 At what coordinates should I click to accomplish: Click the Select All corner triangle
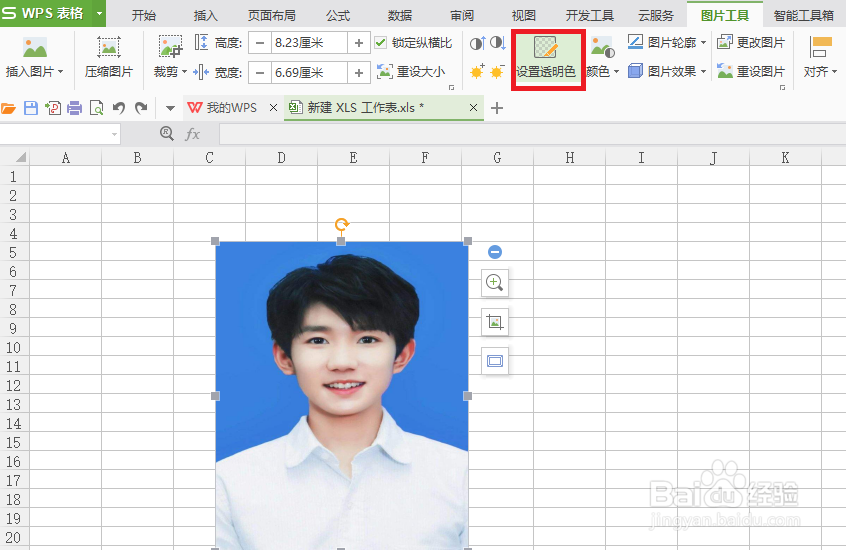click(21, 158)
